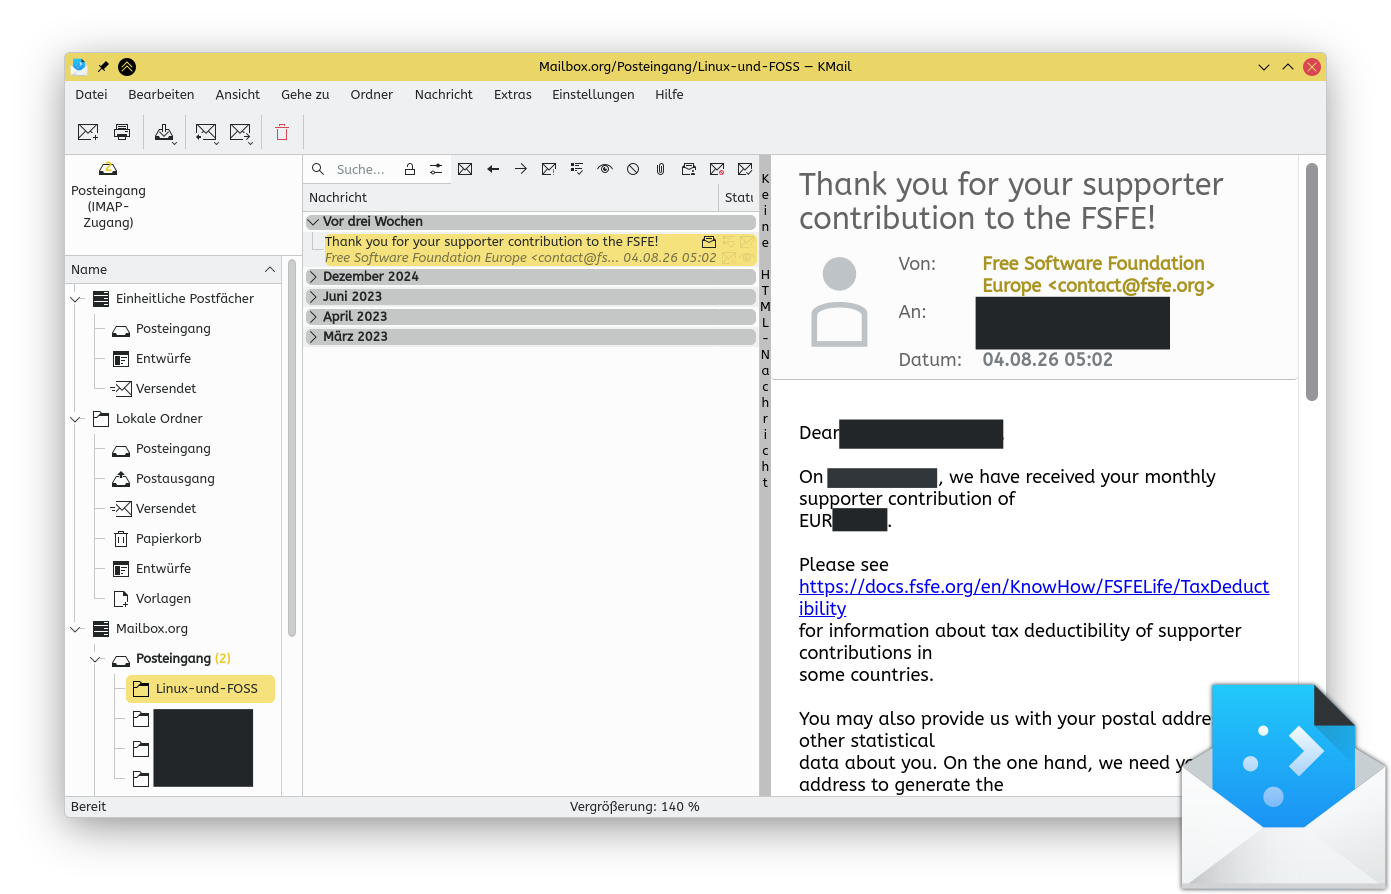The height and width of the screenshot is (894, 1391).
Task: Click the Nachricht column header
Action: [511, 198]
